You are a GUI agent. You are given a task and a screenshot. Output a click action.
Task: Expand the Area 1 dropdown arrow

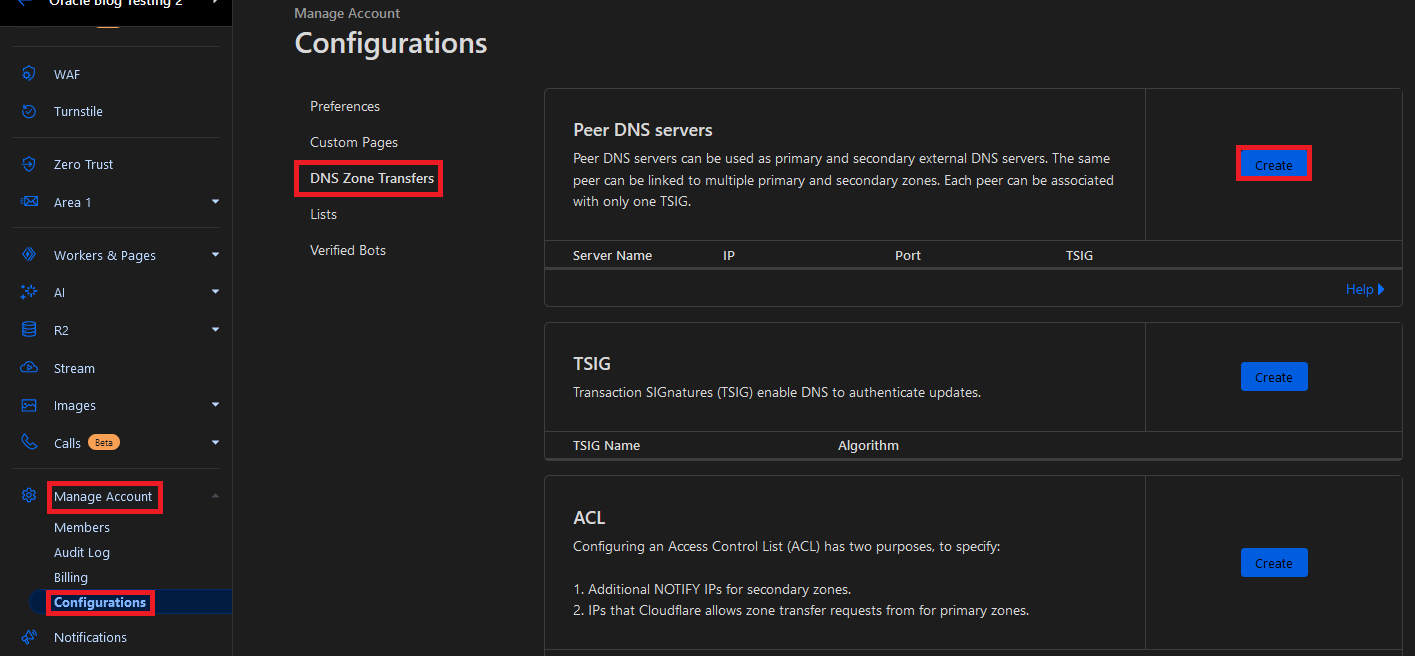coord(215,202)
